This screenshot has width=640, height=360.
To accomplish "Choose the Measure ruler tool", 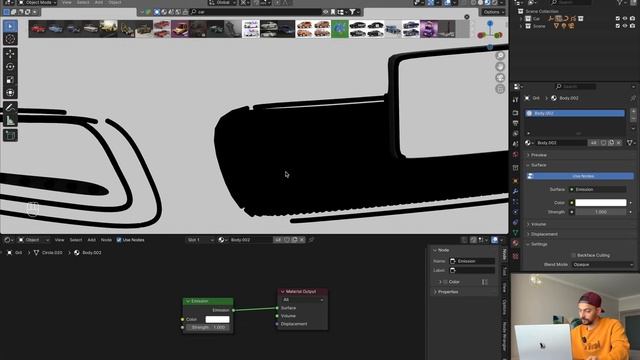I will pyautogui.click(x=10, y=120).
